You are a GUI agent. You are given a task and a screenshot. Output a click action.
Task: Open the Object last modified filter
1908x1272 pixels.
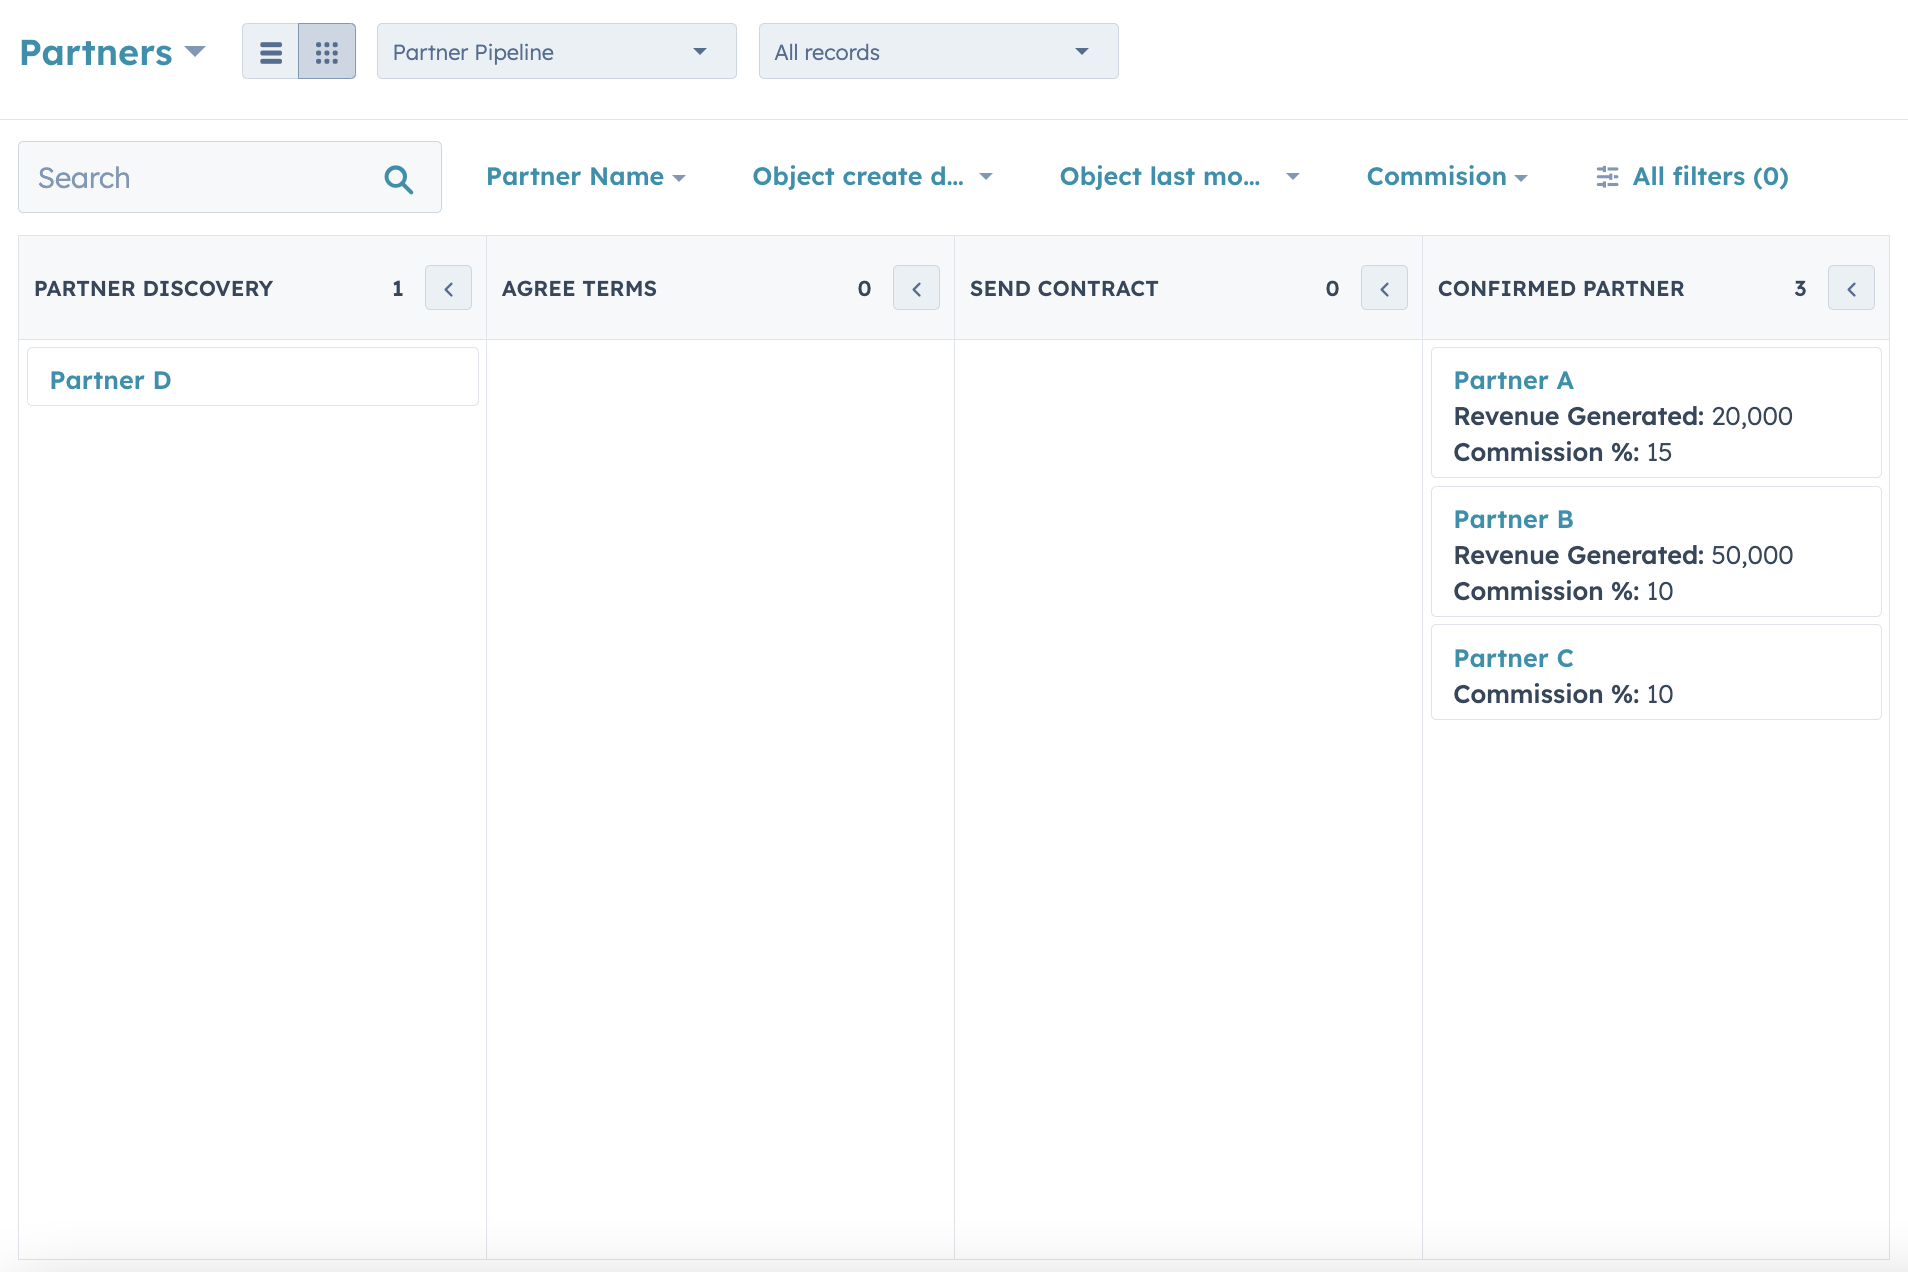click(x=1178, y=177)
